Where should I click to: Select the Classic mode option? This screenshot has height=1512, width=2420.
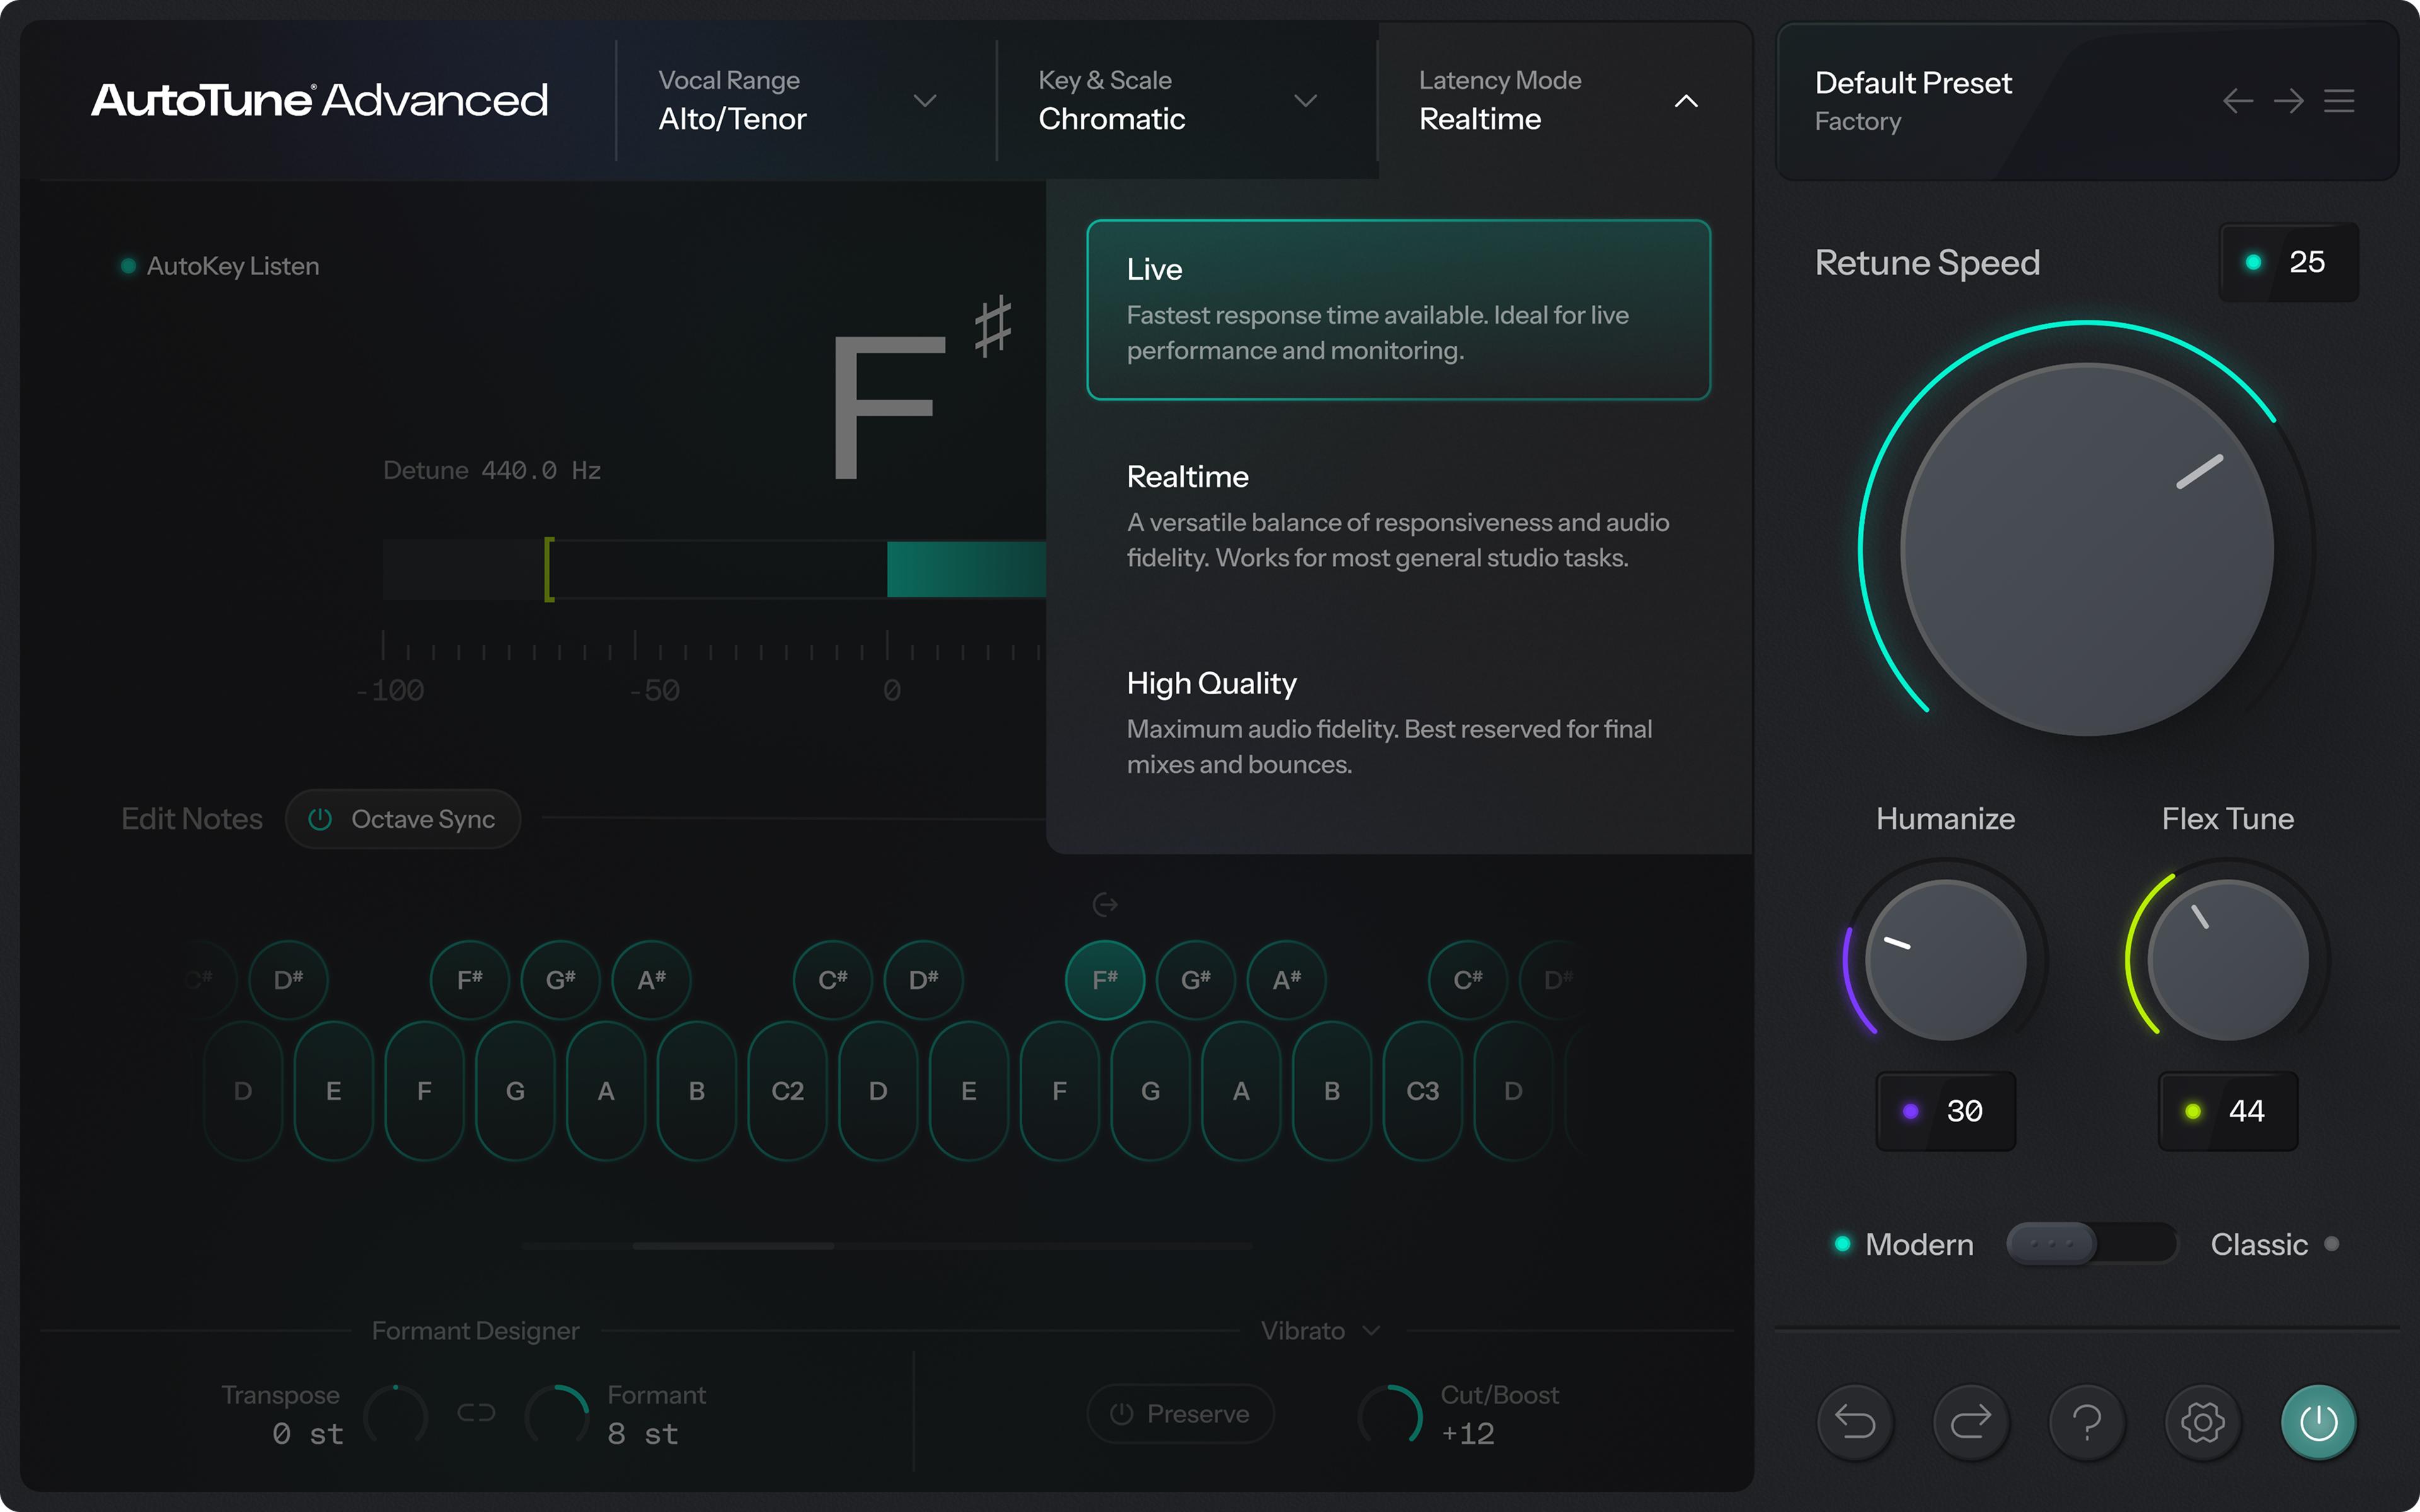click(x=2274, y=1244)
